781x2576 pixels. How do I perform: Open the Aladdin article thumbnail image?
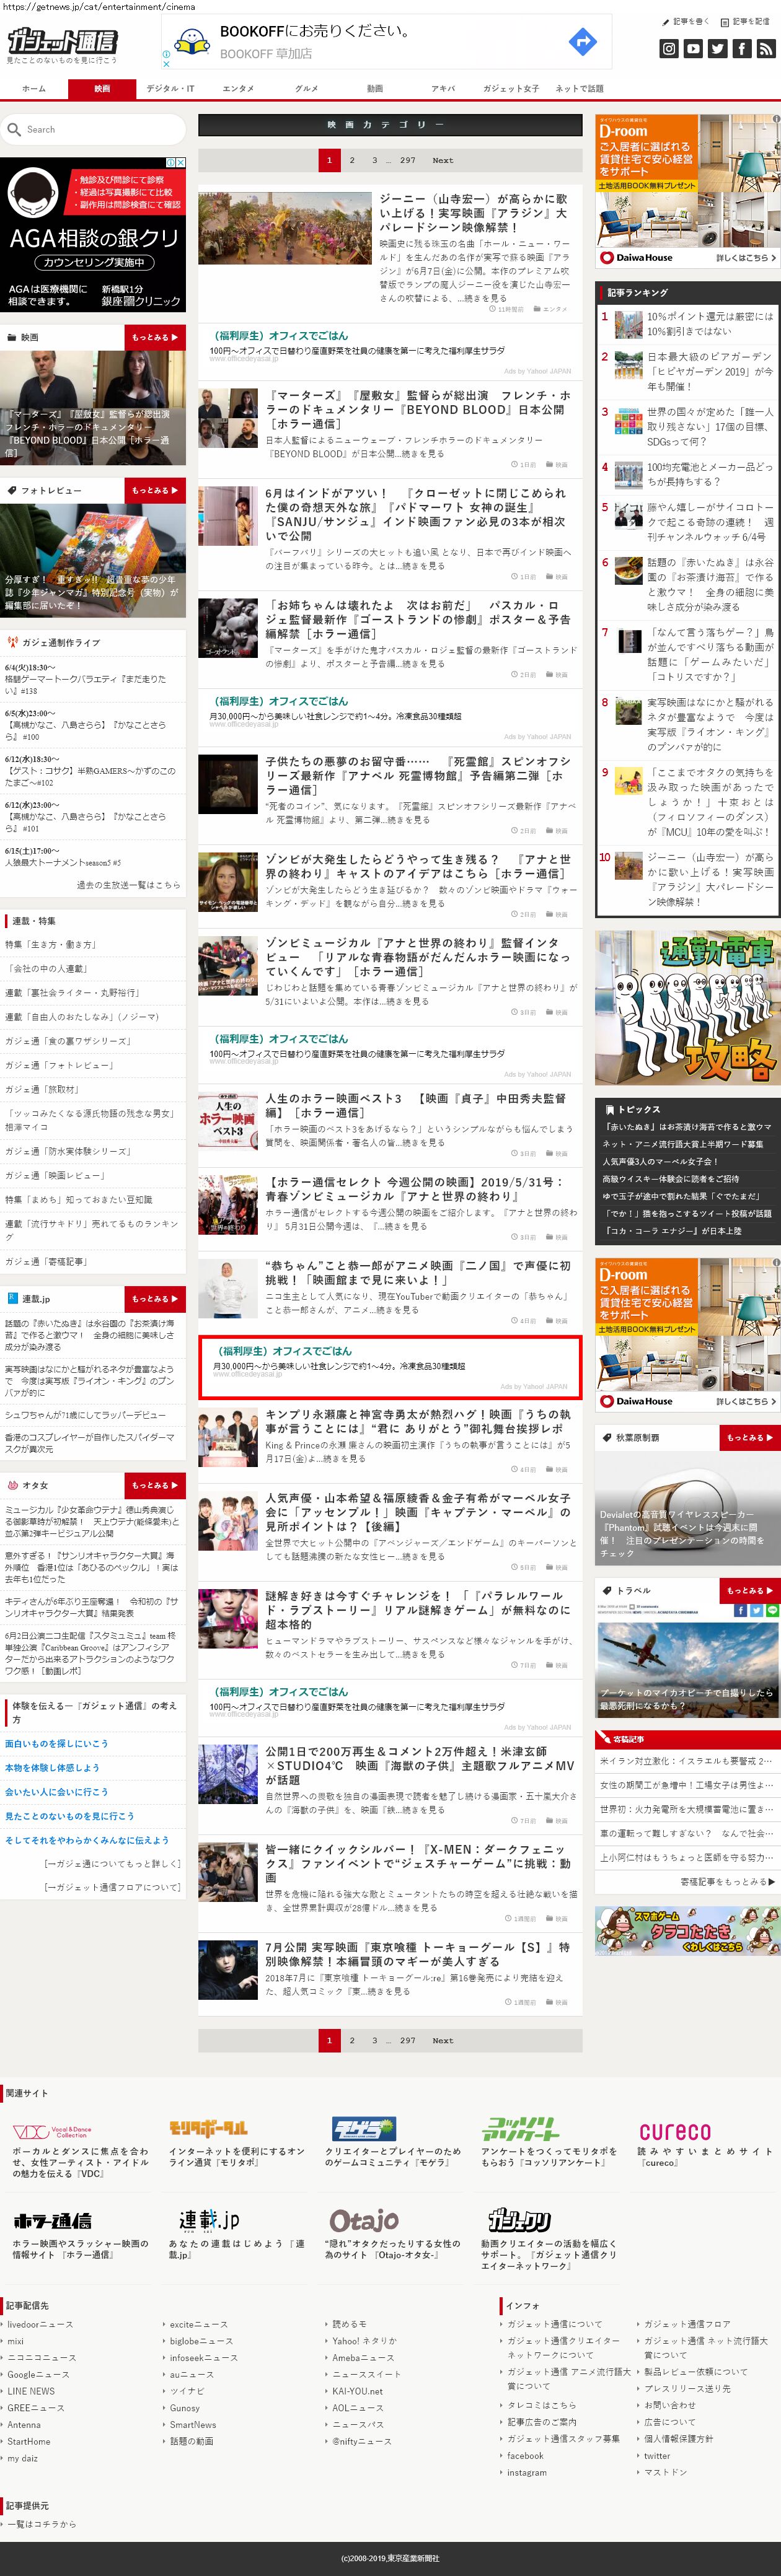[x=285, y=229]
